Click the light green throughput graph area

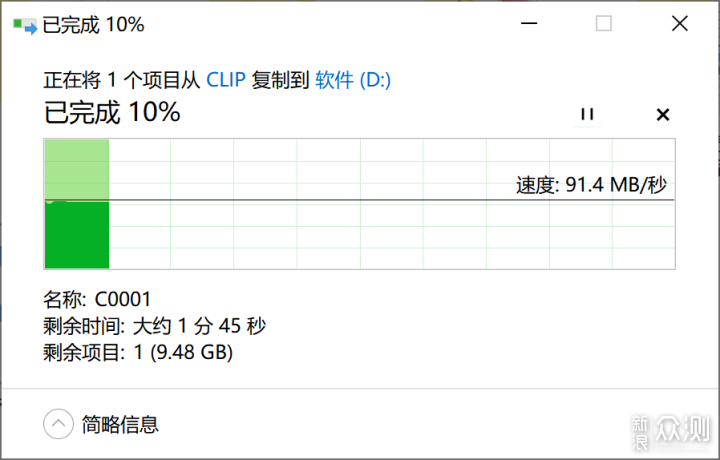[77, 170]
